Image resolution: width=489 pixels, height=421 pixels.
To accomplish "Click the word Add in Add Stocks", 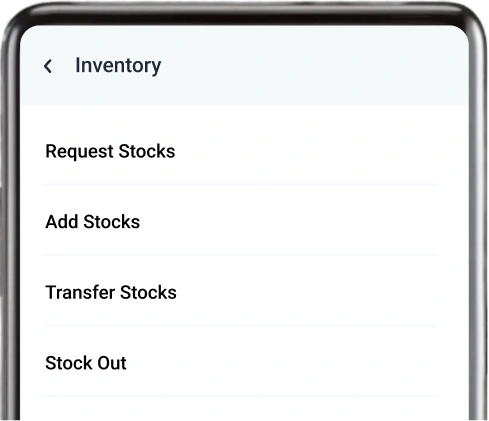I will (x=62, y=222).
